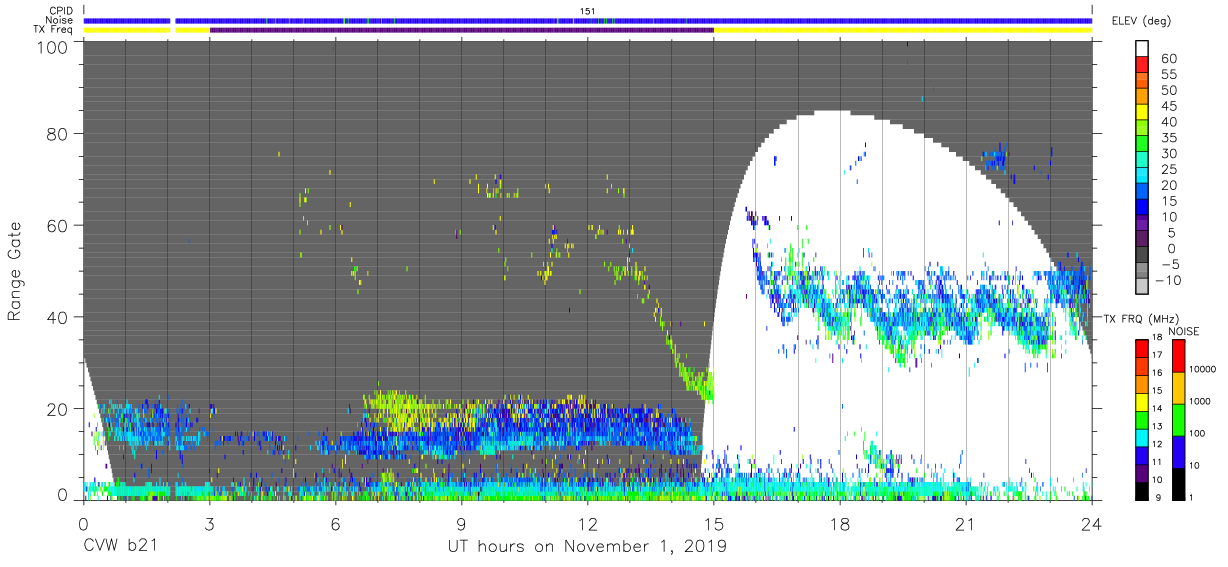Viewport: 1228px width, 567px height.
Task: Click the white top swatch of elevation colorbar
Action: click(x=1144, y=49)
